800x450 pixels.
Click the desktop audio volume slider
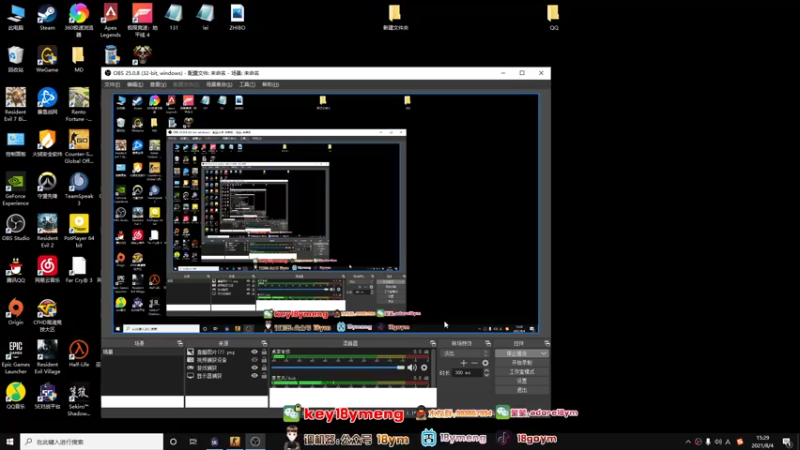(338, 367)
